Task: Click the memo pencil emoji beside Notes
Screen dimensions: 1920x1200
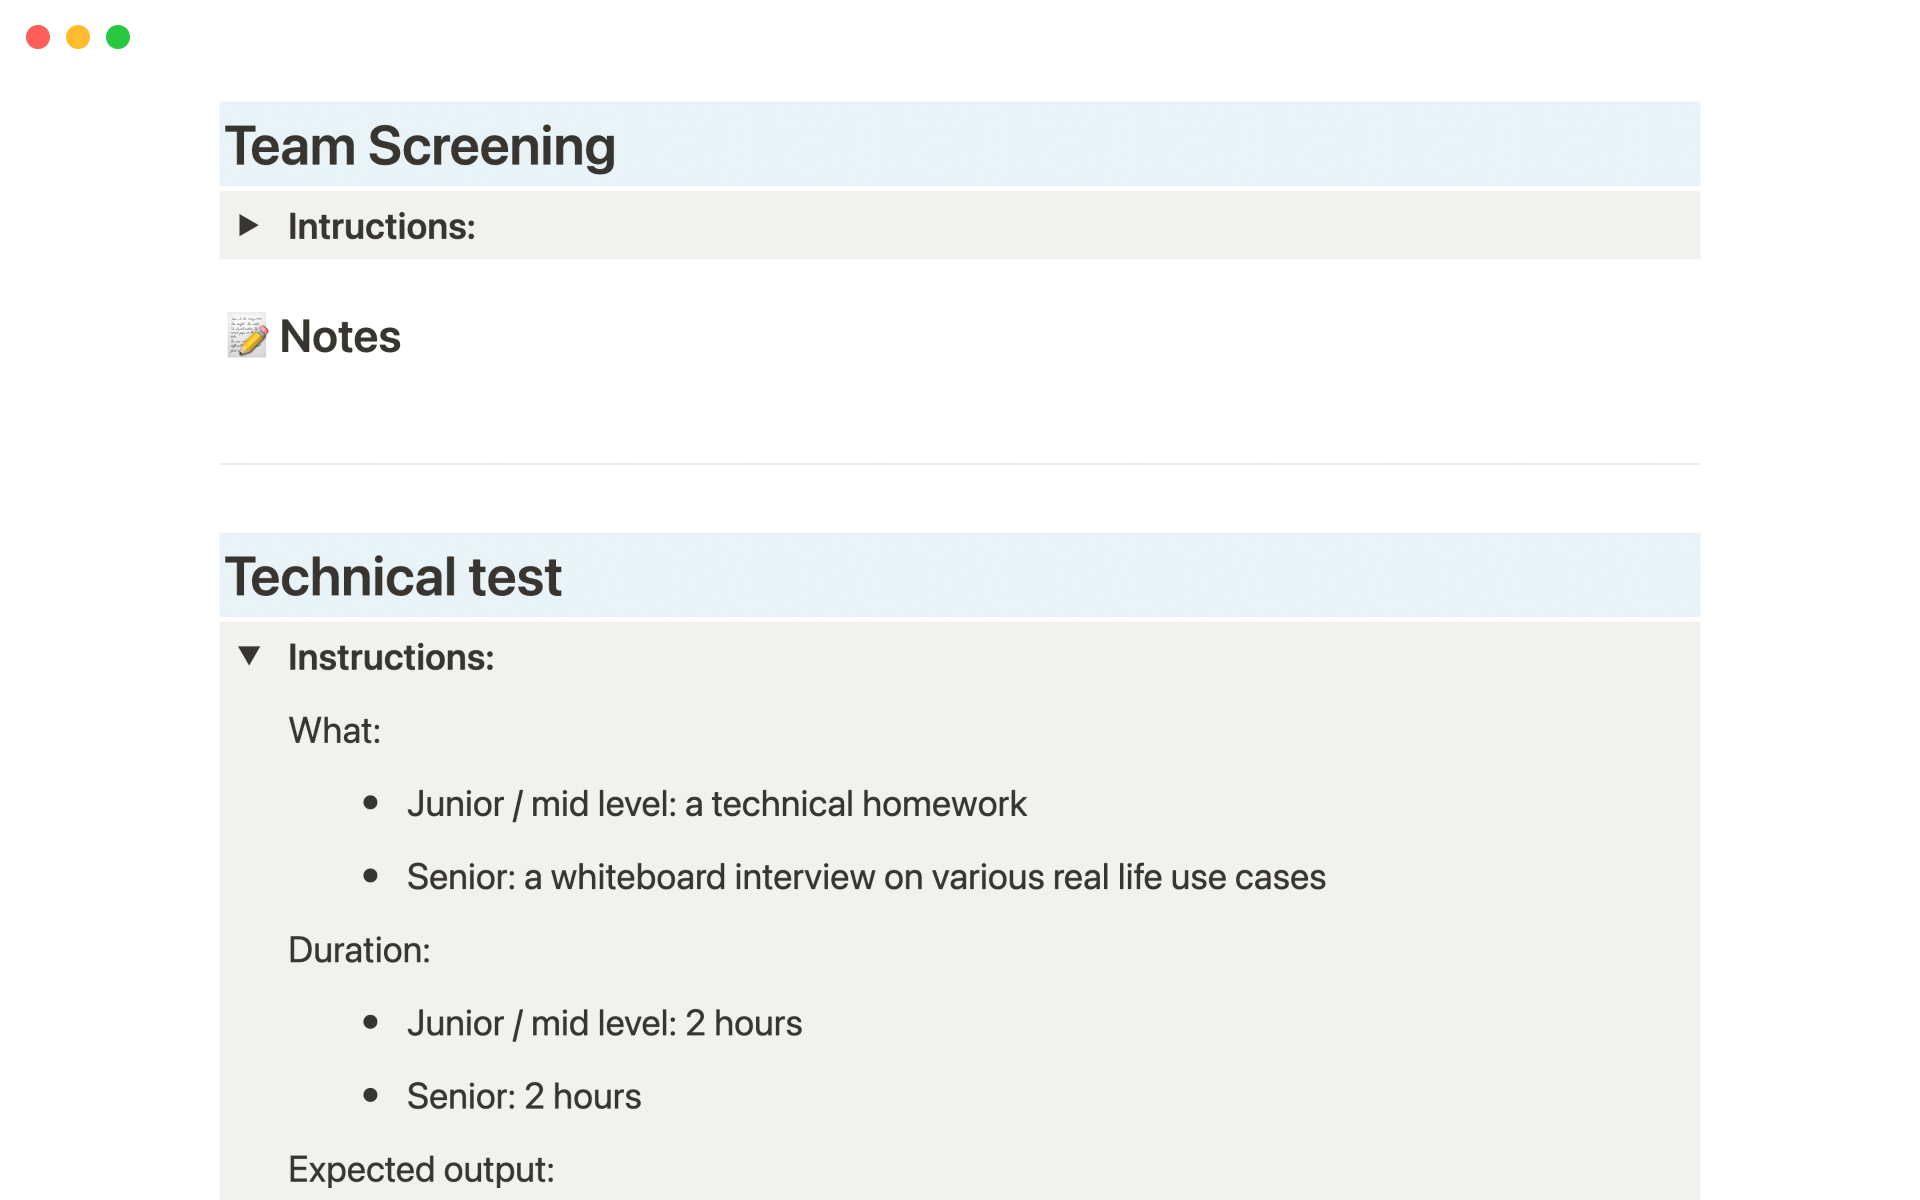Action: (x=247, y=336)
